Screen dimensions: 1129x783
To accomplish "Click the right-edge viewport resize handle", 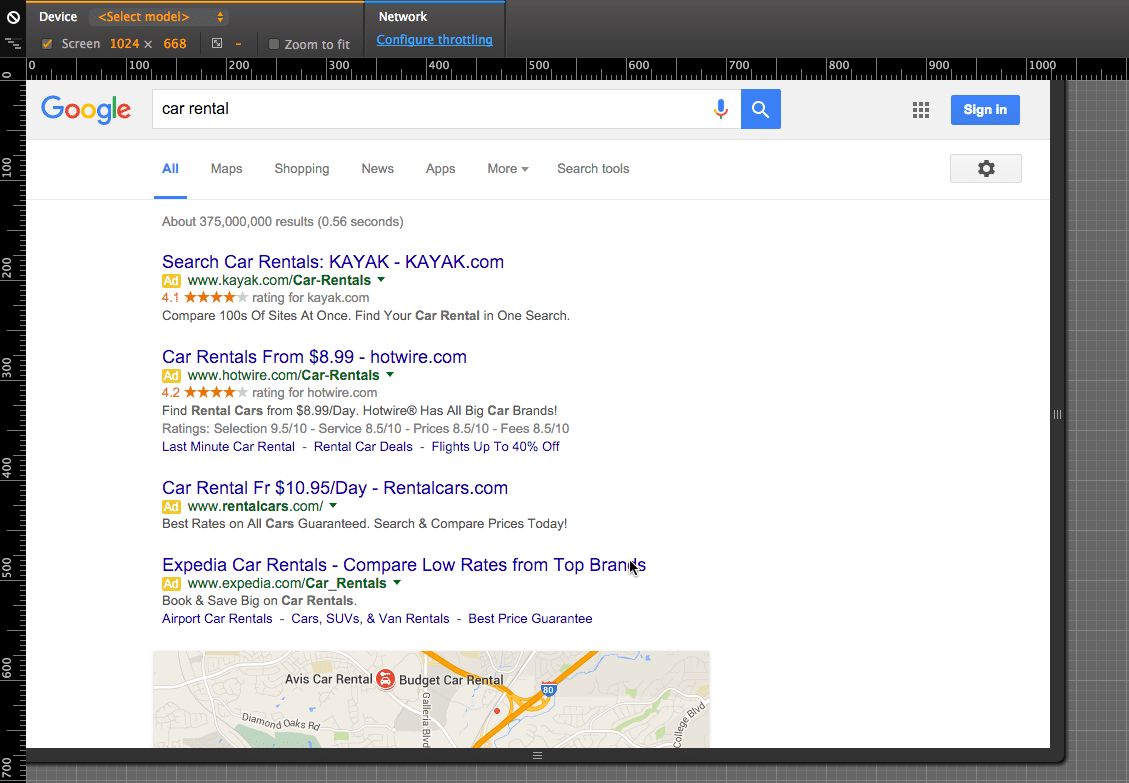I will pos(1057,414).
